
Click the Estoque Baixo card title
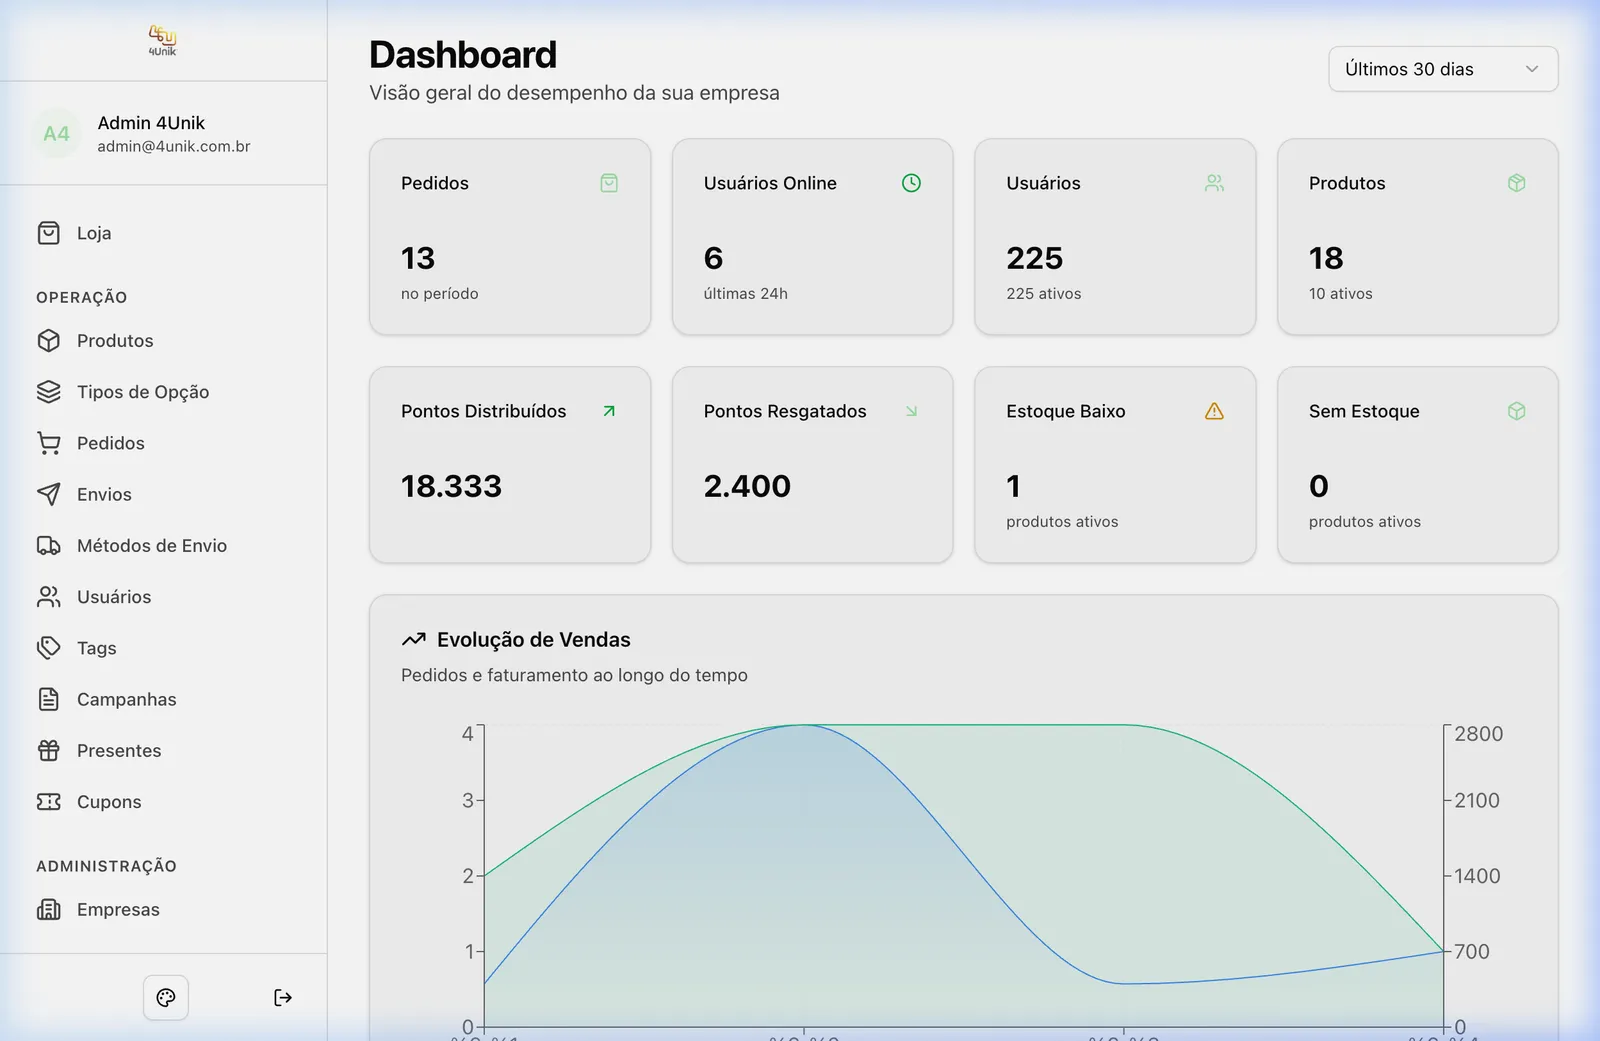[1066, 411]
